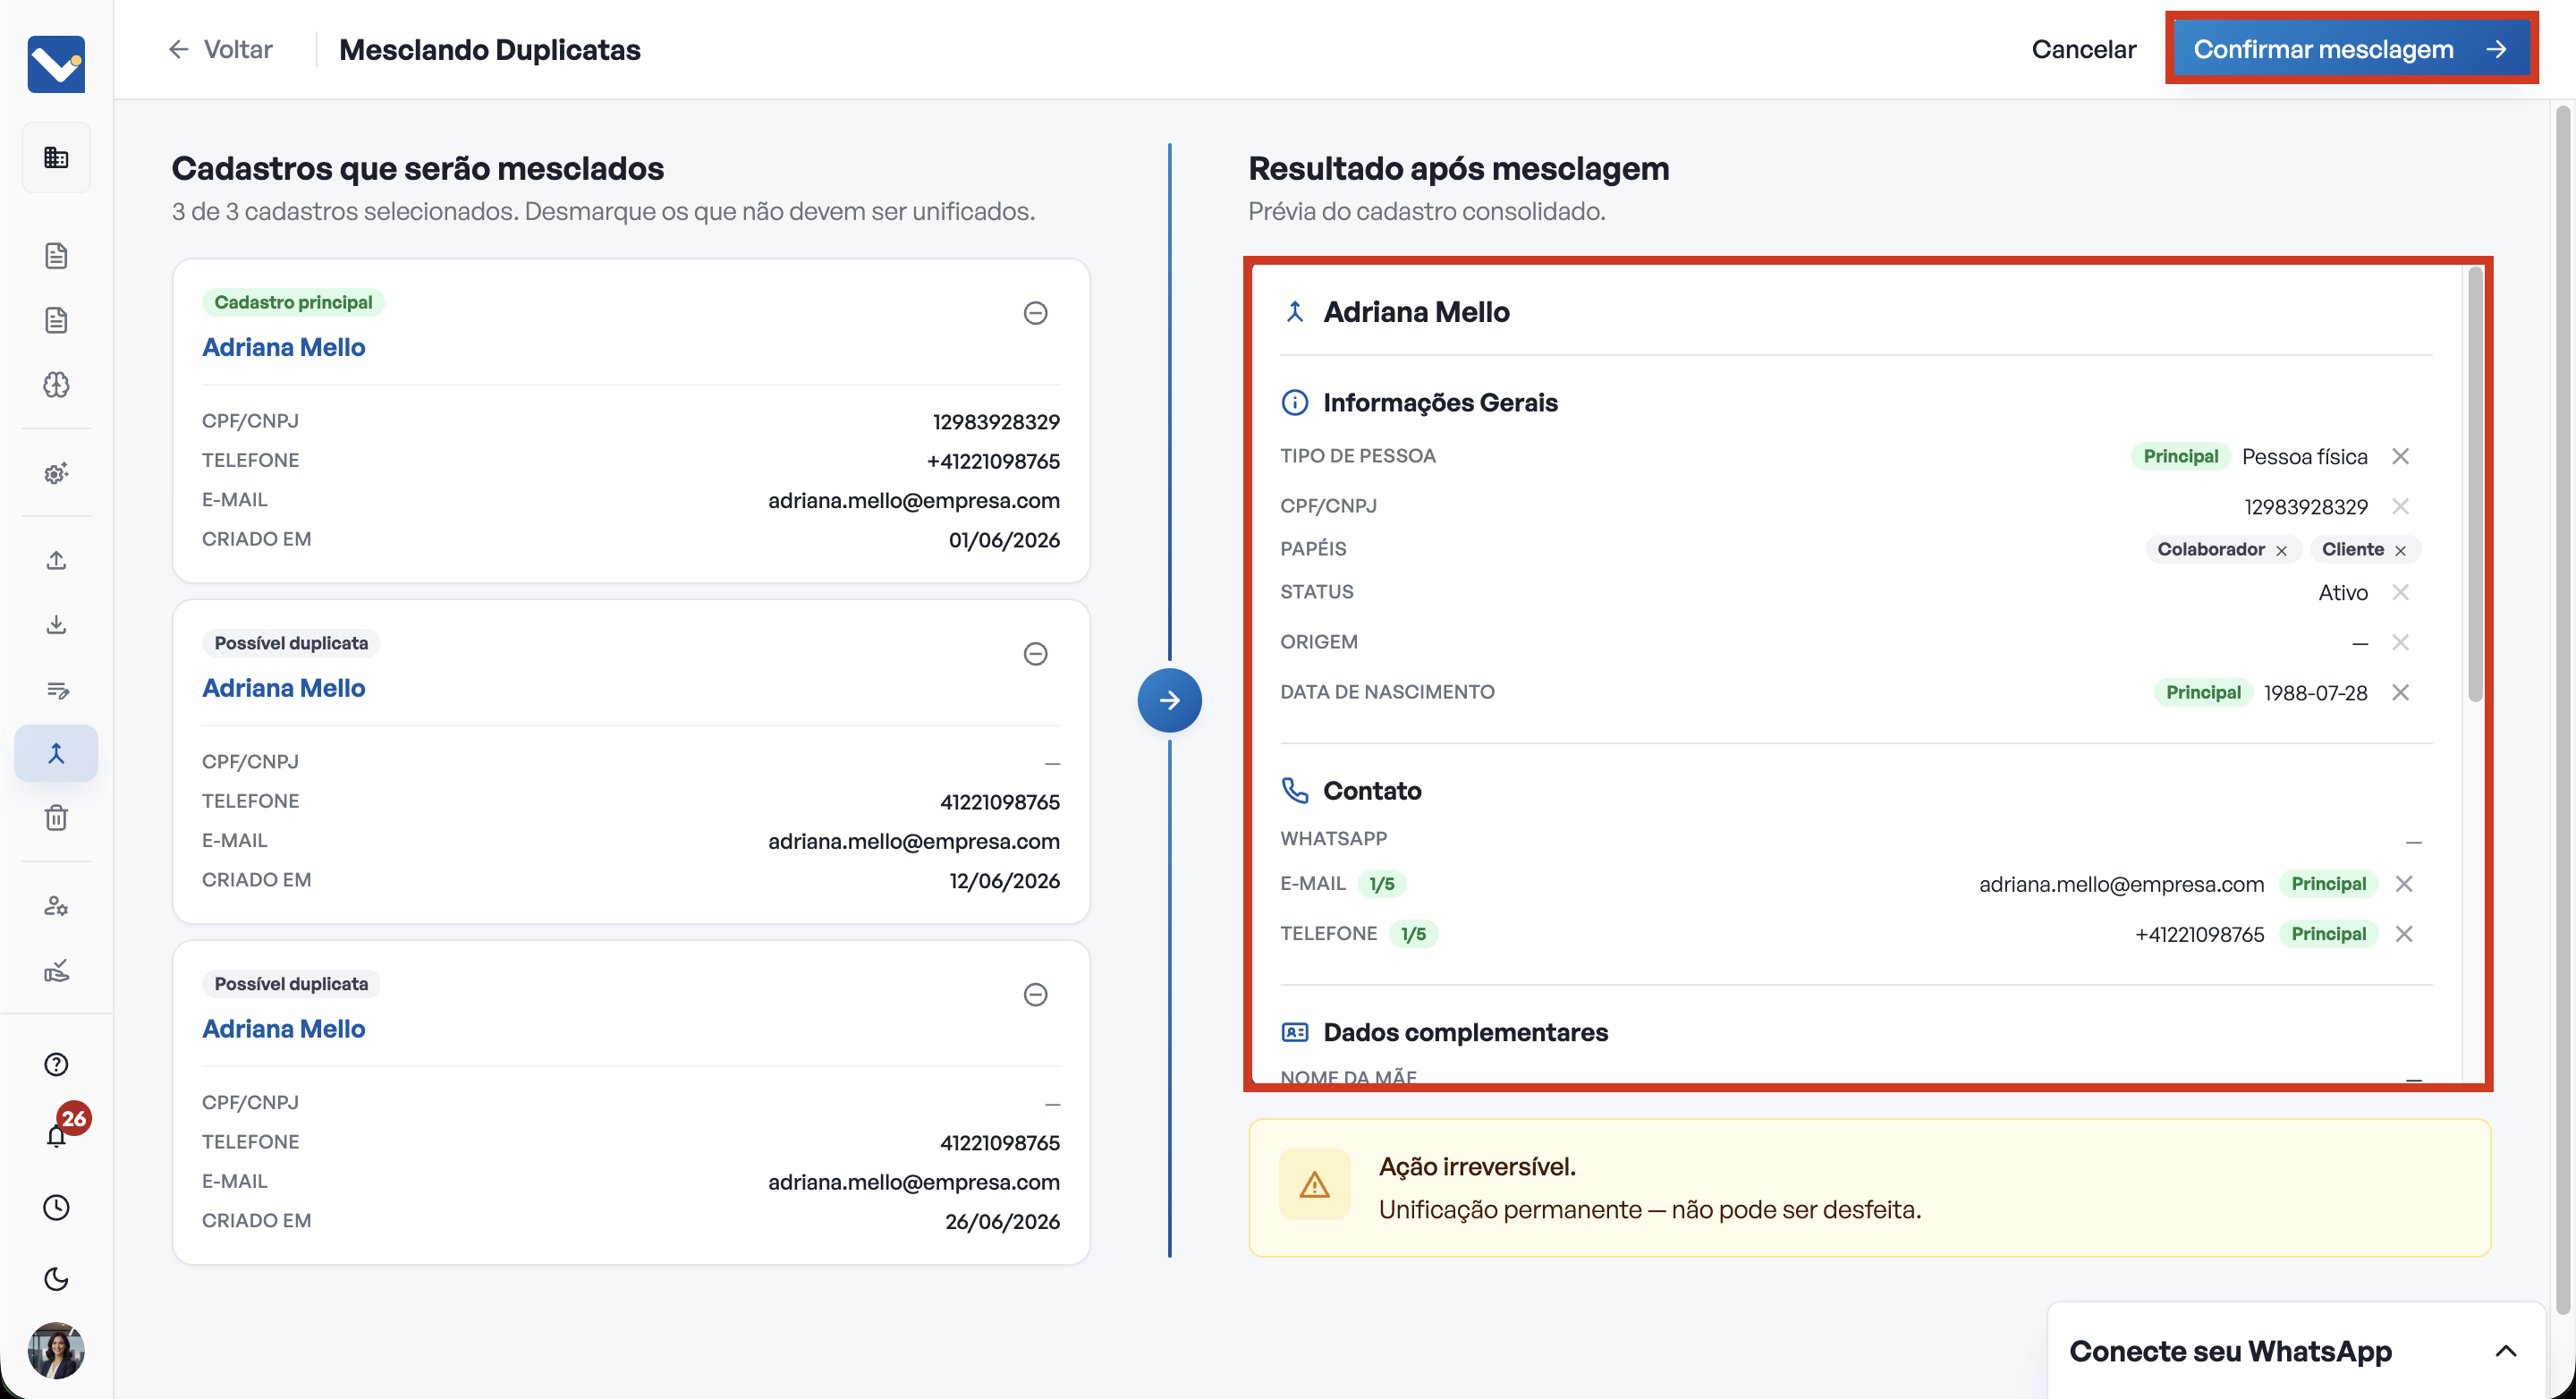Remove the CPF/CNPJ value in the merge preview
Image resolution: width=2576 pixels, height=1399 pixels.
coord(2400,506)
